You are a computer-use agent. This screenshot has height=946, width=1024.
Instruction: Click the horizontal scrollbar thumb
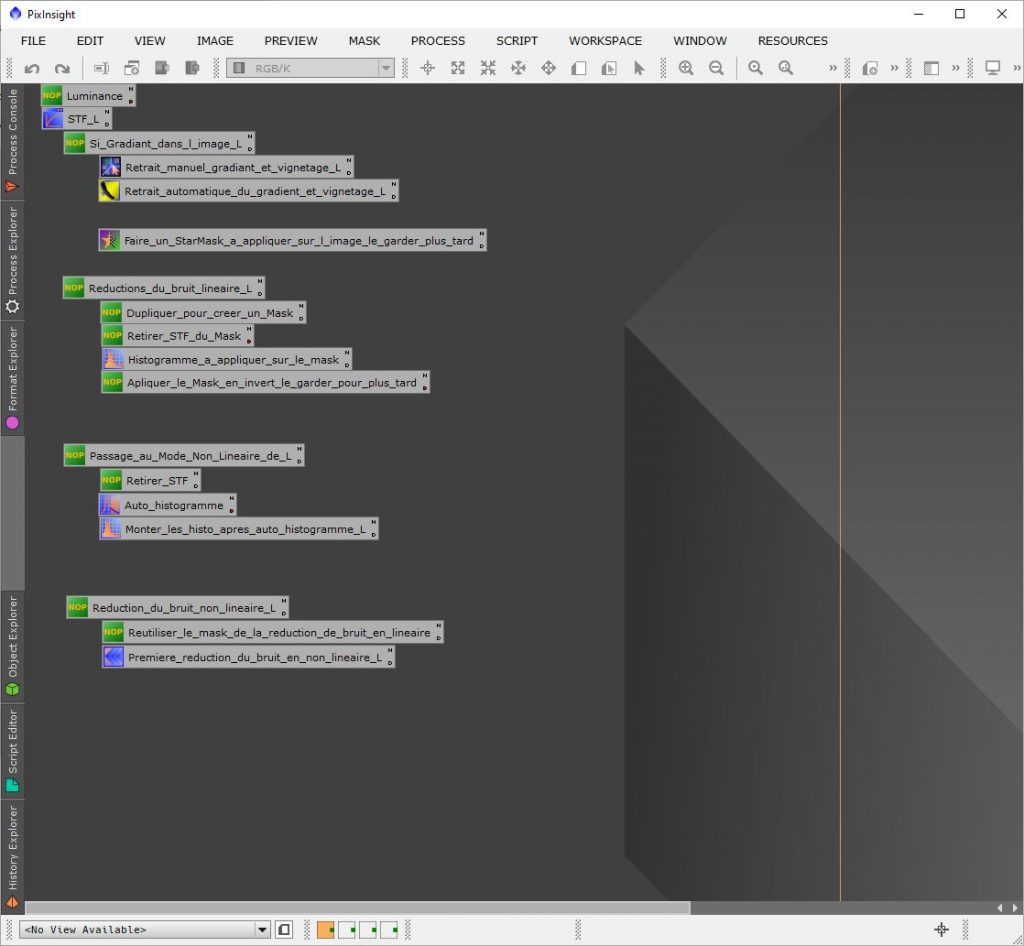coord(357,907)
